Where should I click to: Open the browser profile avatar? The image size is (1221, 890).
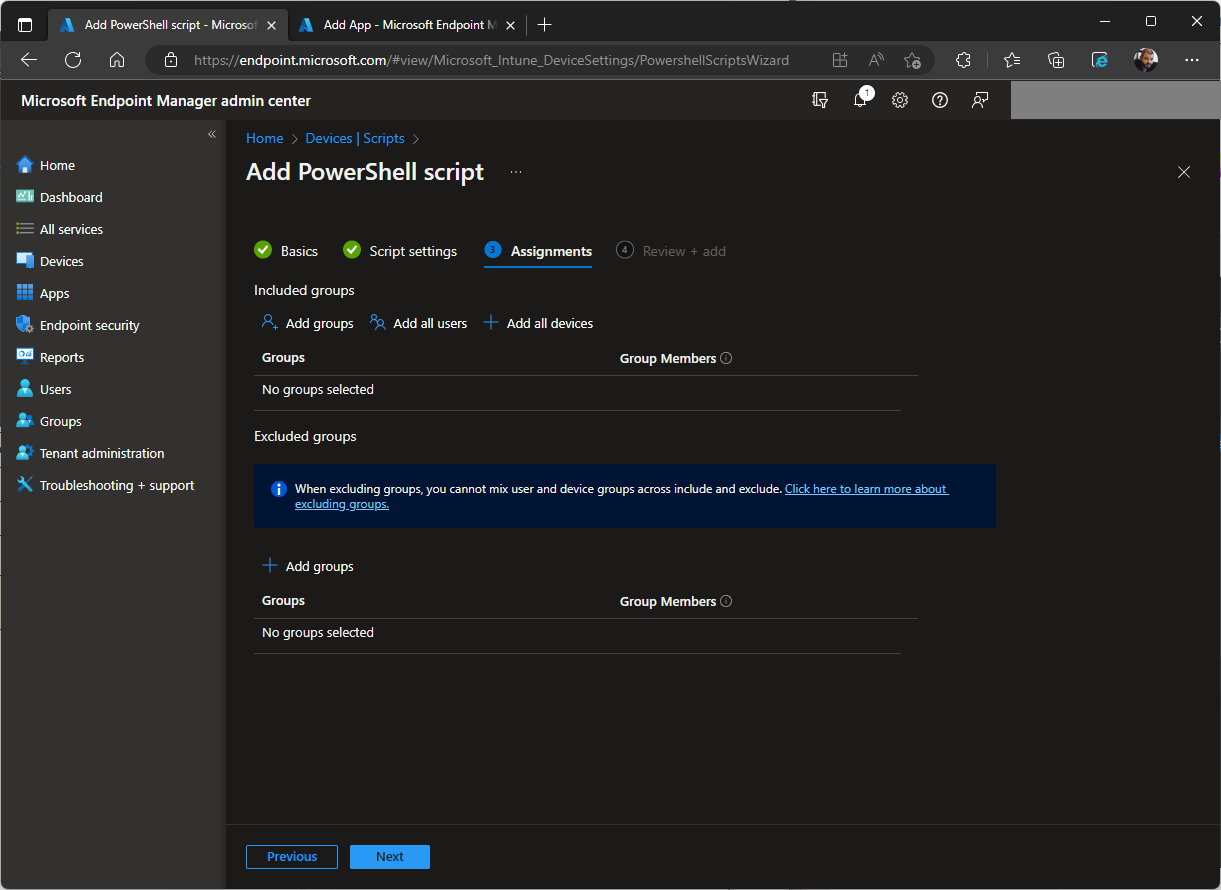1146,60
